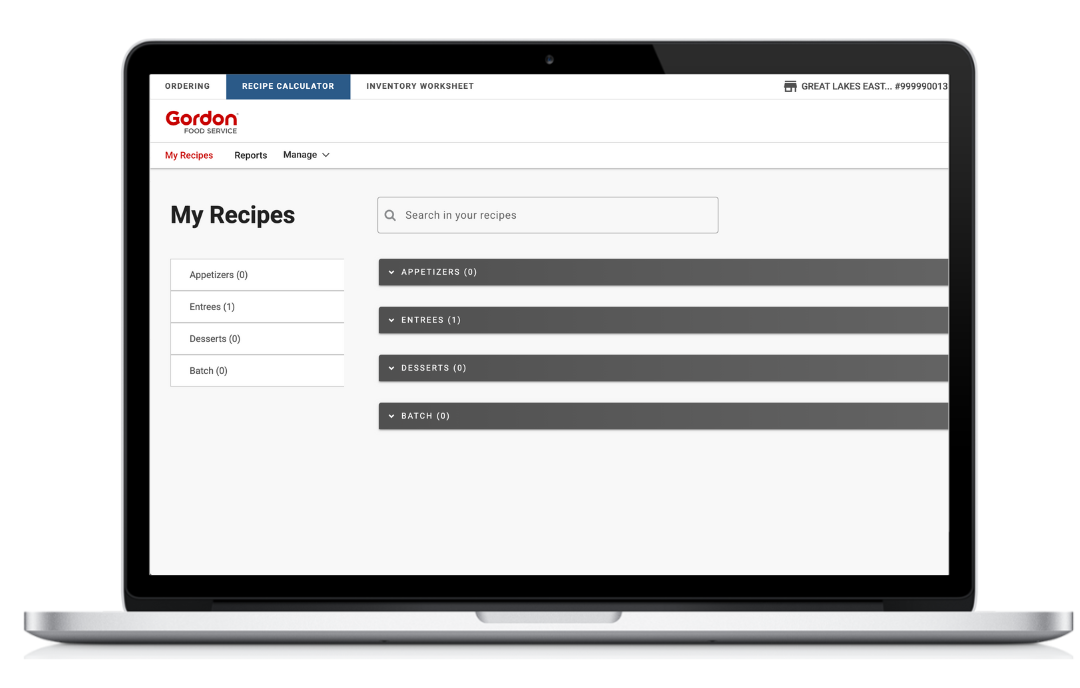Expand the Appetizers section chevron
The image size is (1080, 688).
pos(392,272)
